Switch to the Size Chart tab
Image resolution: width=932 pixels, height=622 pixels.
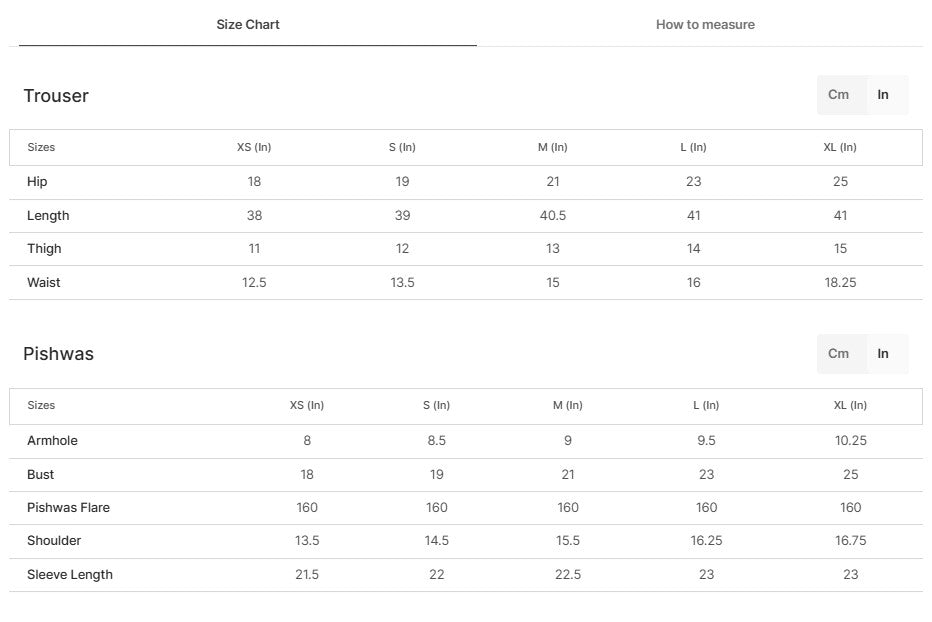[x=248, y=24]
